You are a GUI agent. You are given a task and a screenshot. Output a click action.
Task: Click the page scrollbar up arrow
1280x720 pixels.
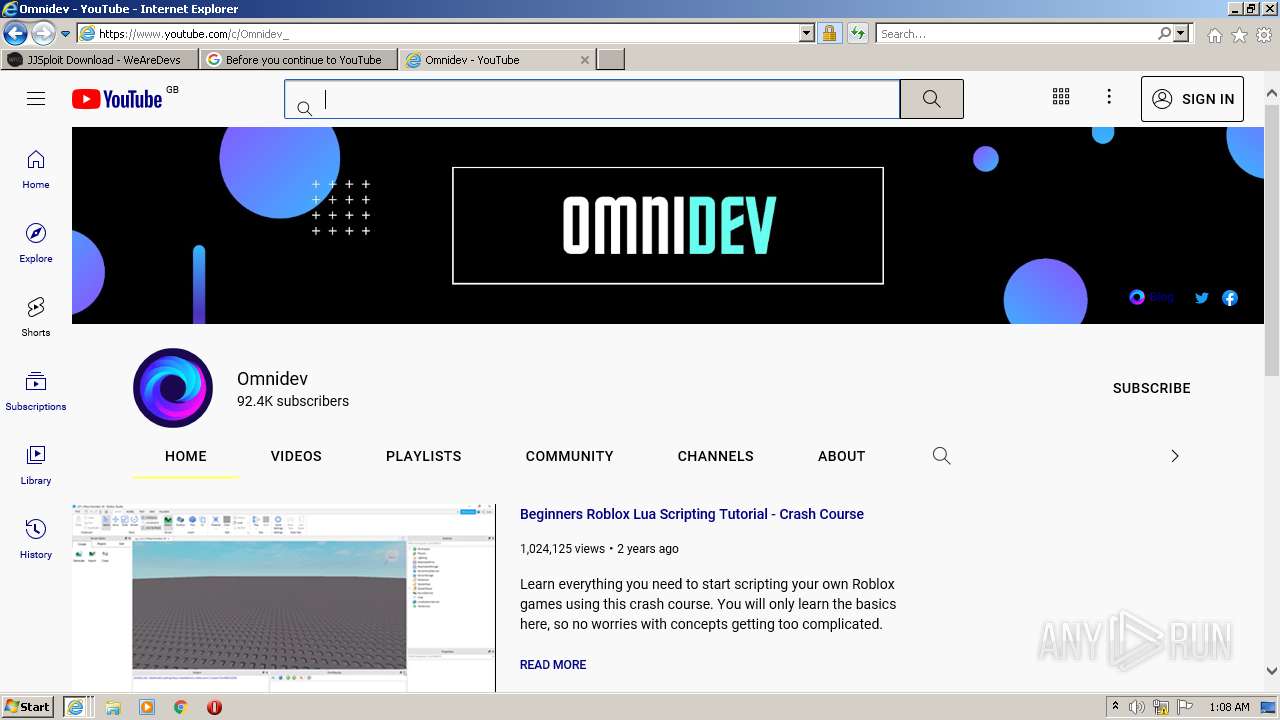click(x=1272, y=93)
